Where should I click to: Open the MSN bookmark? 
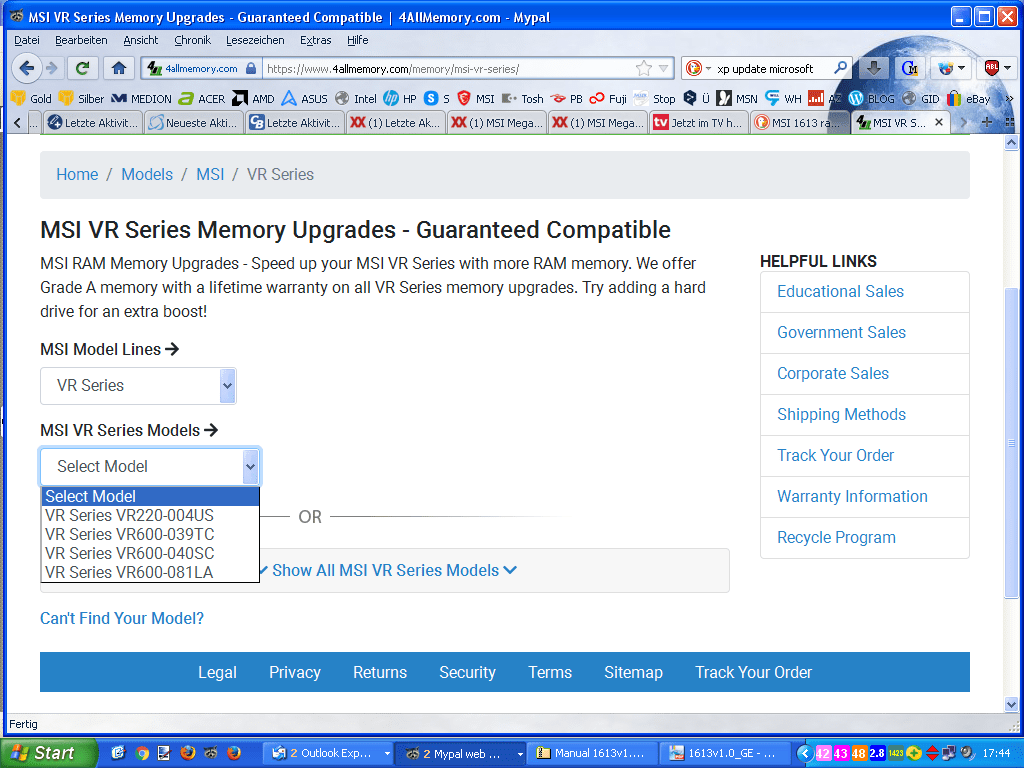[x=737, y=99]
